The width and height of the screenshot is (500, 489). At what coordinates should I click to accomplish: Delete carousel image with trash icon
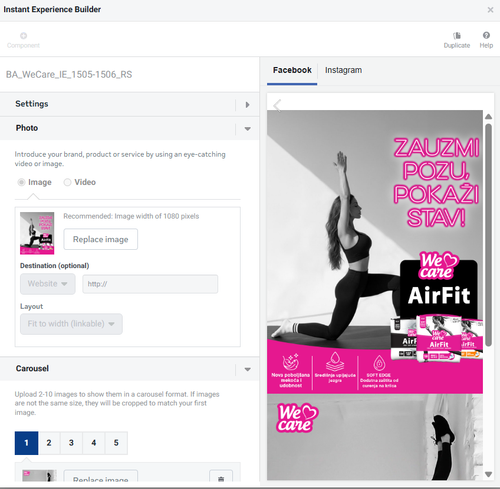221,479
